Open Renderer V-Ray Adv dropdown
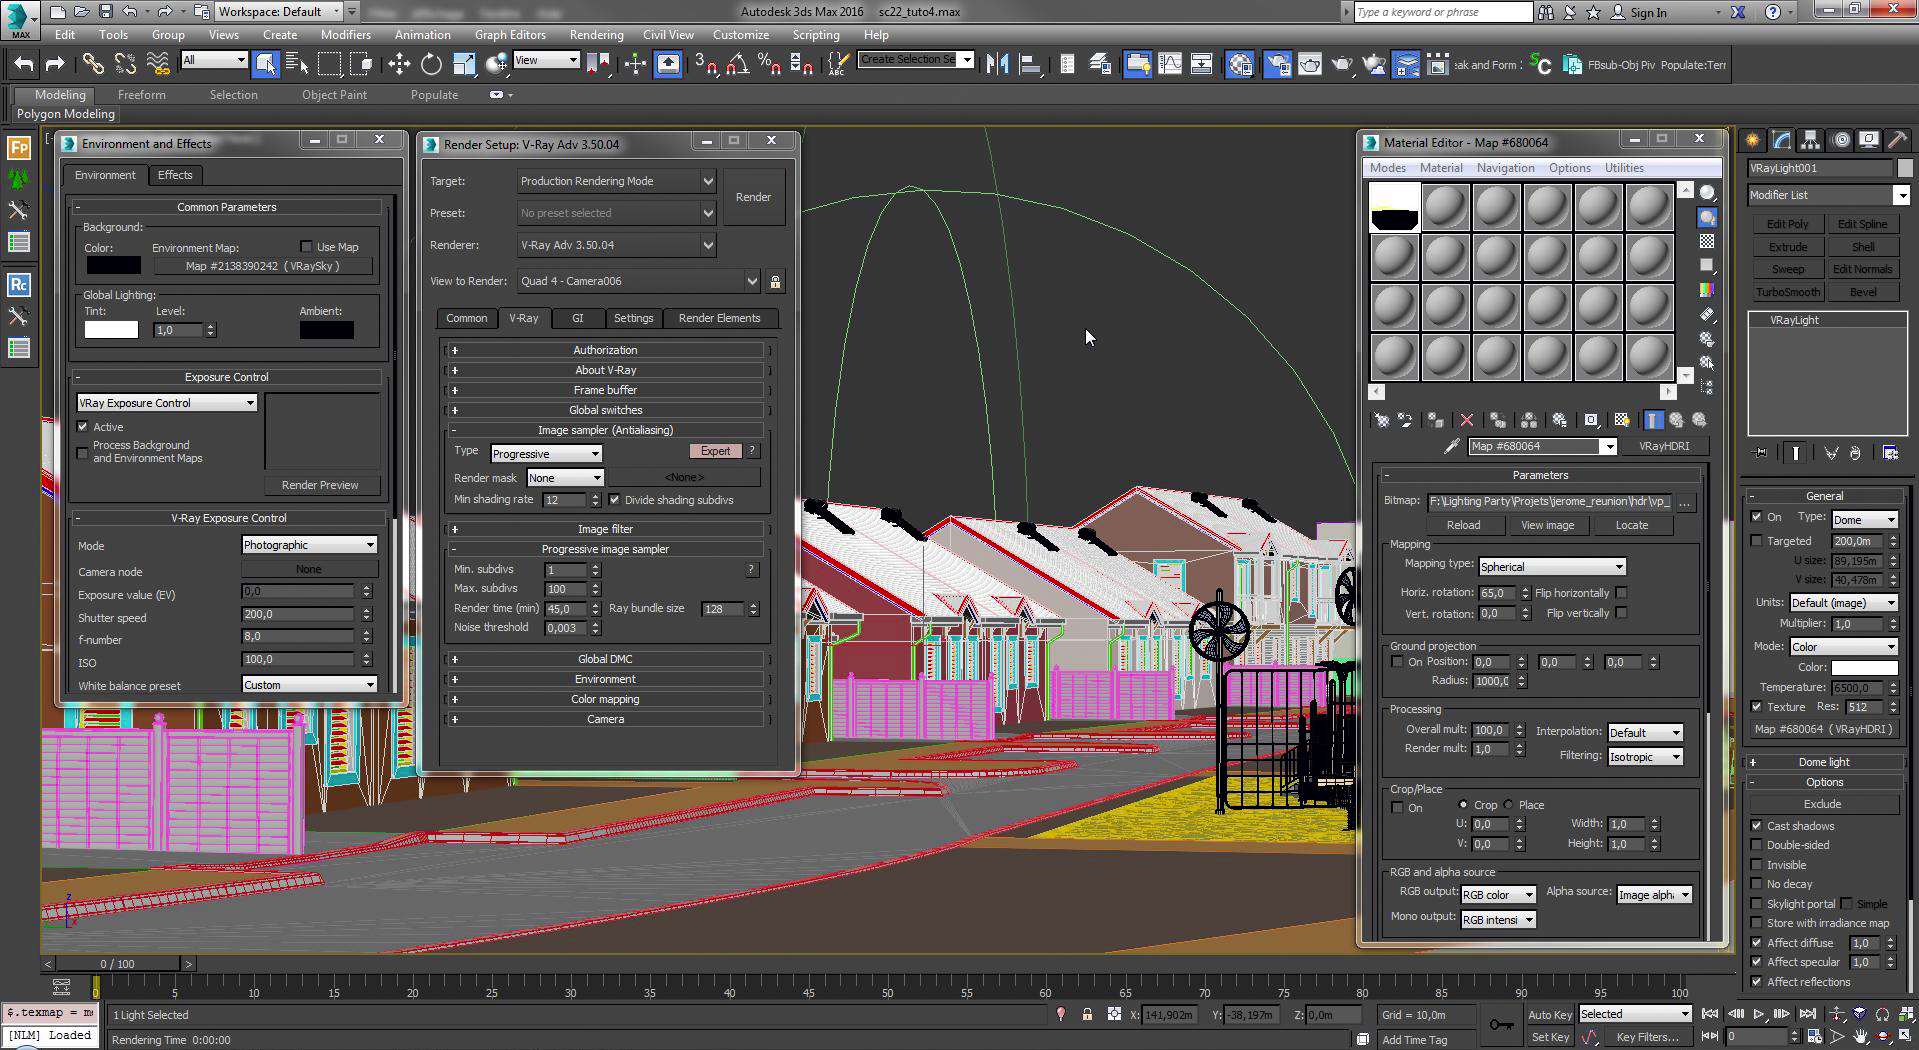 tap(616, 245)
